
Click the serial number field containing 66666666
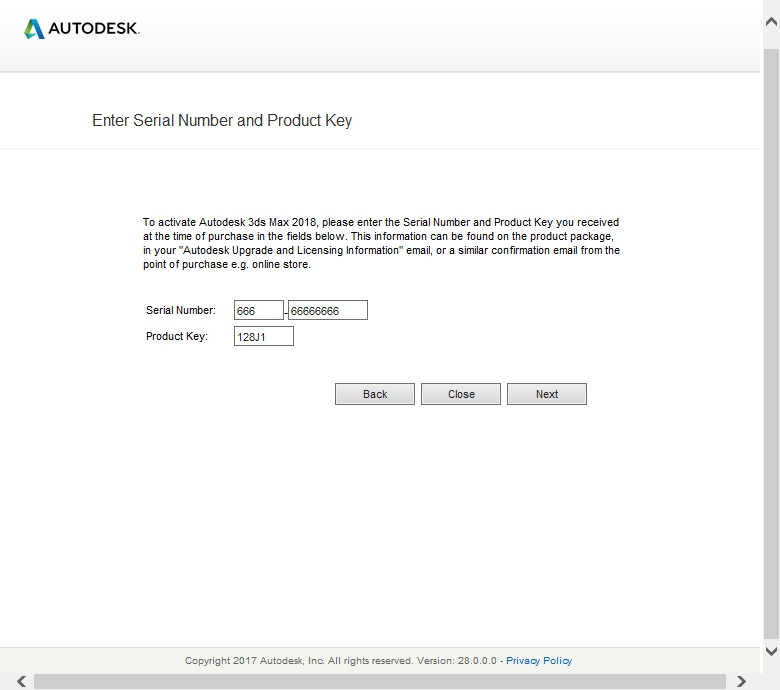[327, 311]
